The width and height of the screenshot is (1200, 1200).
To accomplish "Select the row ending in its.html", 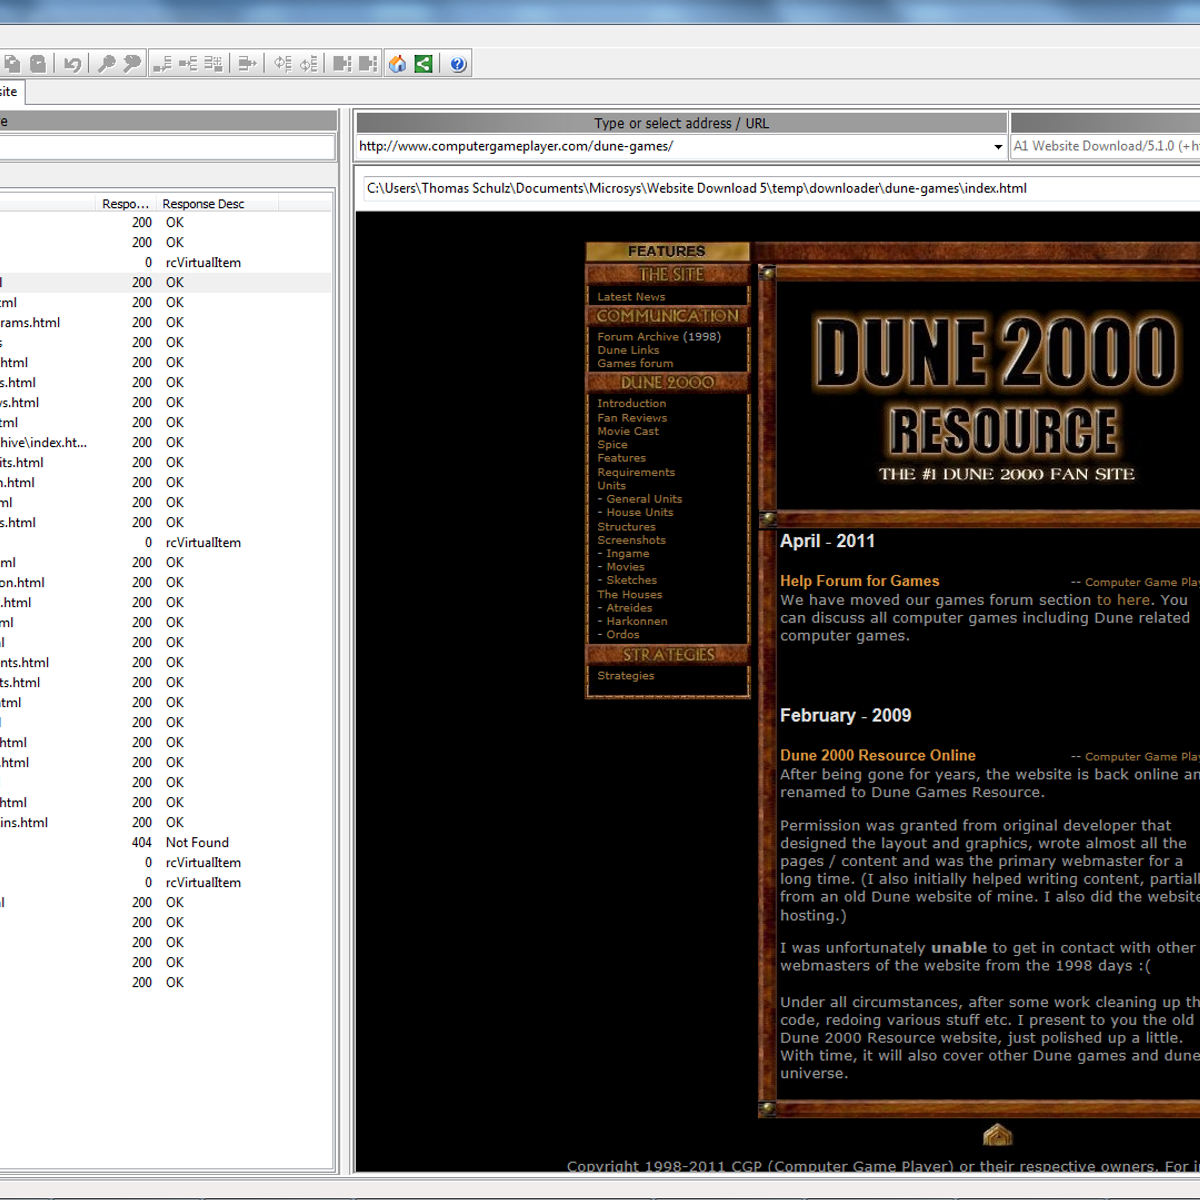I will pyautogui.click(x=166, y=462).
